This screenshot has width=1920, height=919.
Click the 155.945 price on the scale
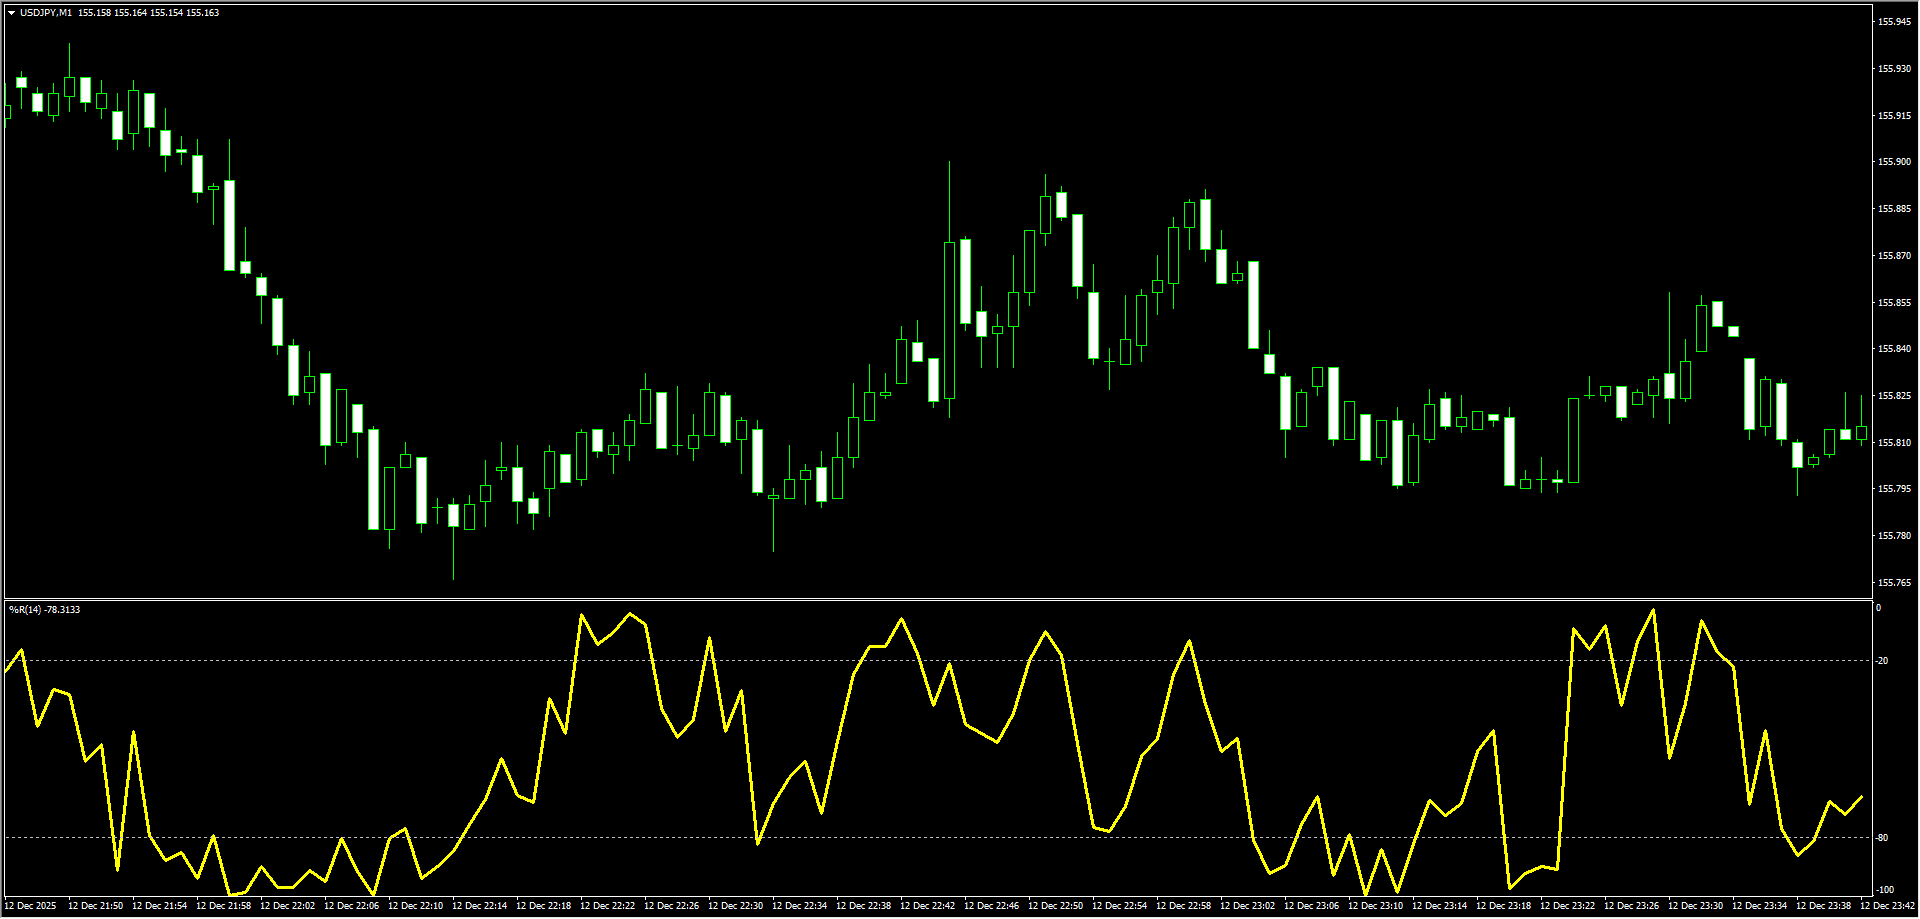1894,22
